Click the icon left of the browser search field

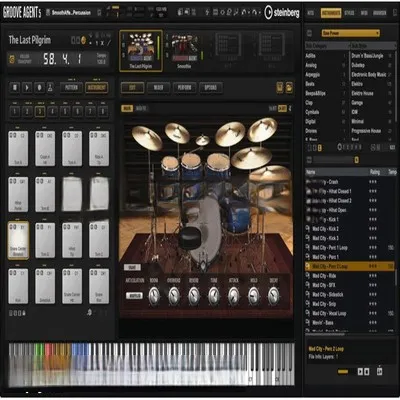point(309,160)
